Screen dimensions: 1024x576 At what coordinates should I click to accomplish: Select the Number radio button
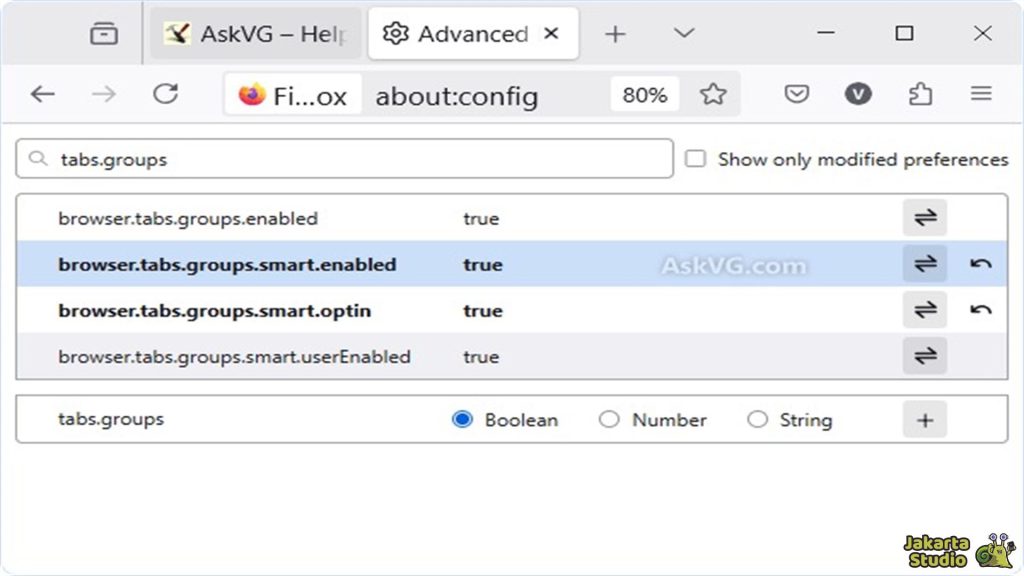click(x=609, y=420)
